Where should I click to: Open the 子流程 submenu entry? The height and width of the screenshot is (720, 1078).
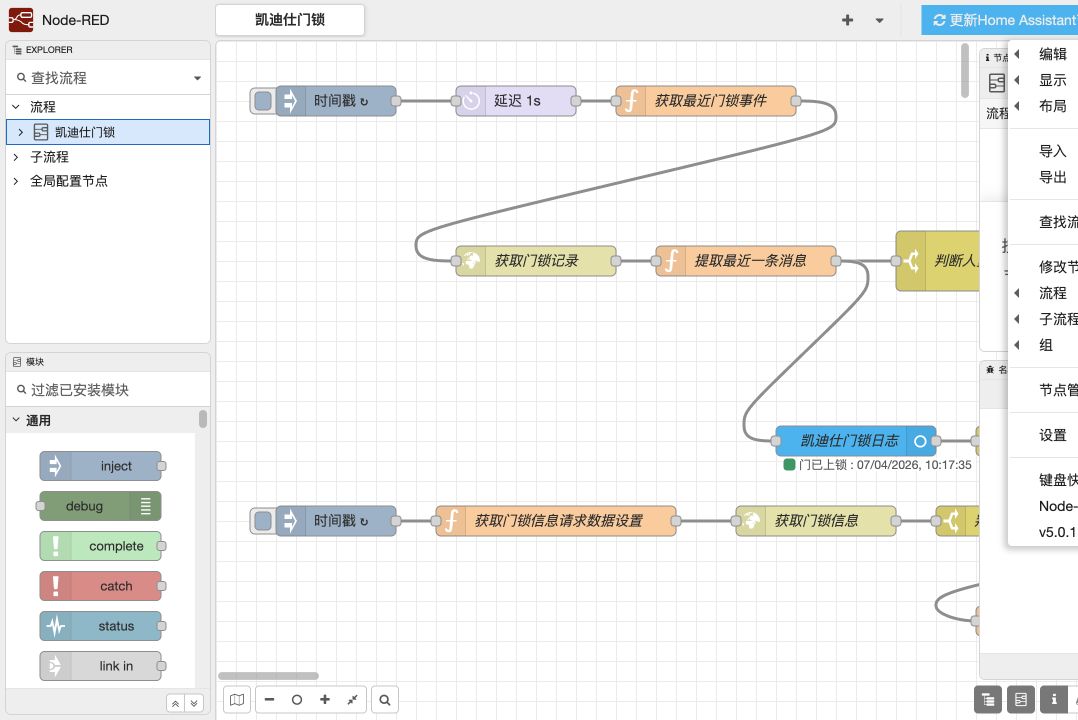tap(1043, 319)
